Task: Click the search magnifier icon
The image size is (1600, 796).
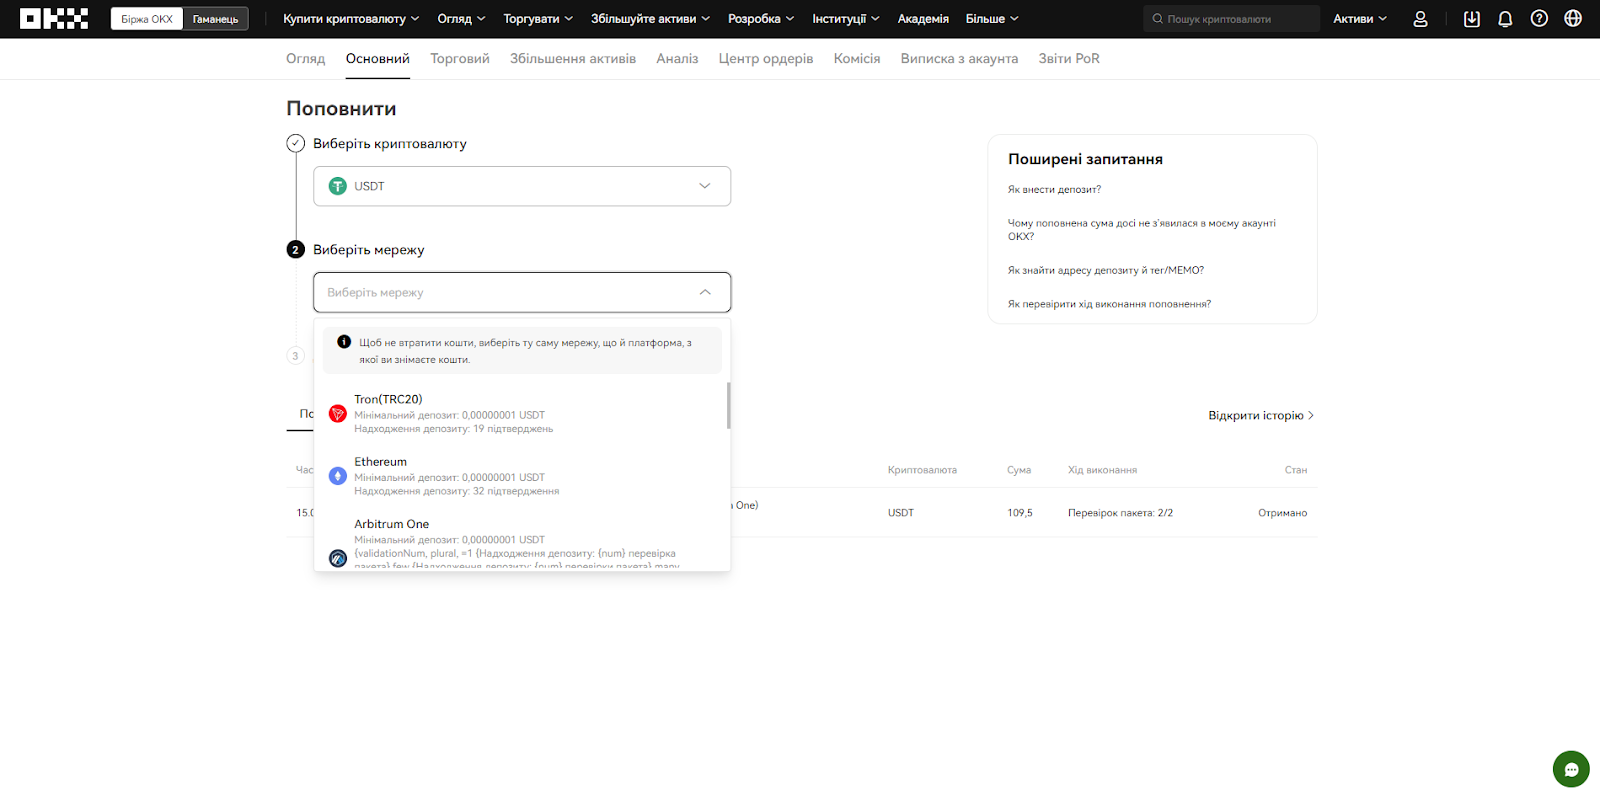Action: point(1157,19)
